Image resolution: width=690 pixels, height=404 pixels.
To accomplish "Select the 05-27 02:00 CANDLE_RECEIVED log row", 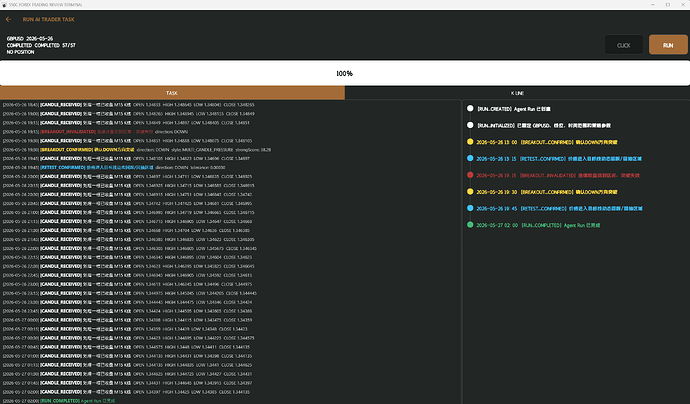I will pyautogui.click(x=126, y=392).
